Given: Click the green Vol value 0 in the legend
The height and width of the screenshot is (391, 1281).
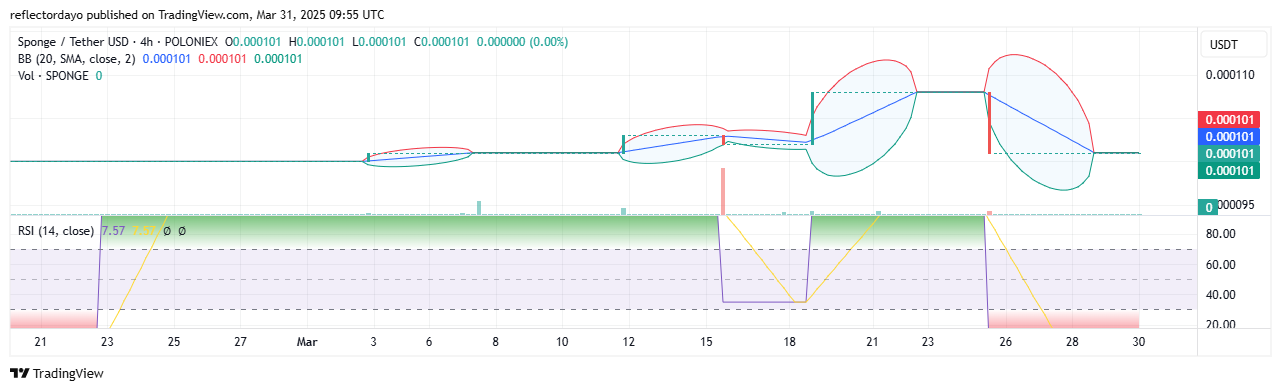Looking at the screenshot, I should click(x=99, y=76).
